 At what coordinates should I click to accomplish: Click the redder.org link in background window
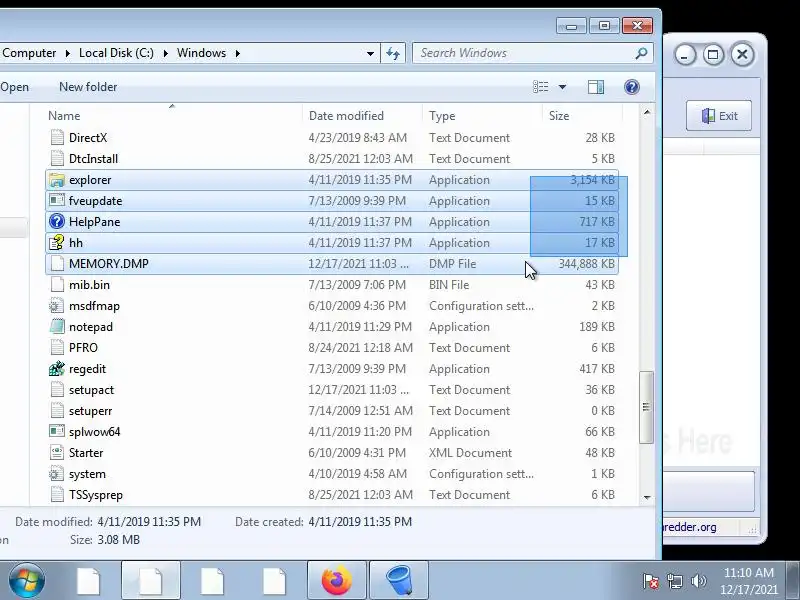[x=690, y=527]
